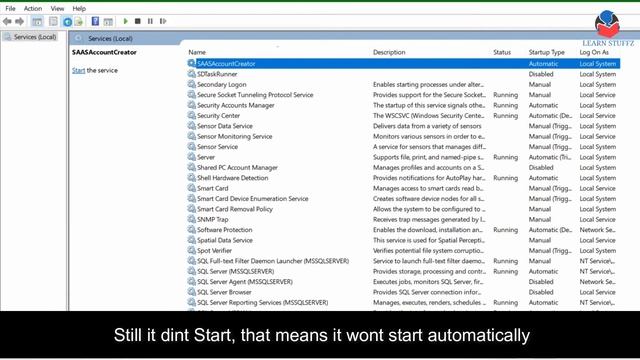Start the service with the green play icon

click(126, 21)
